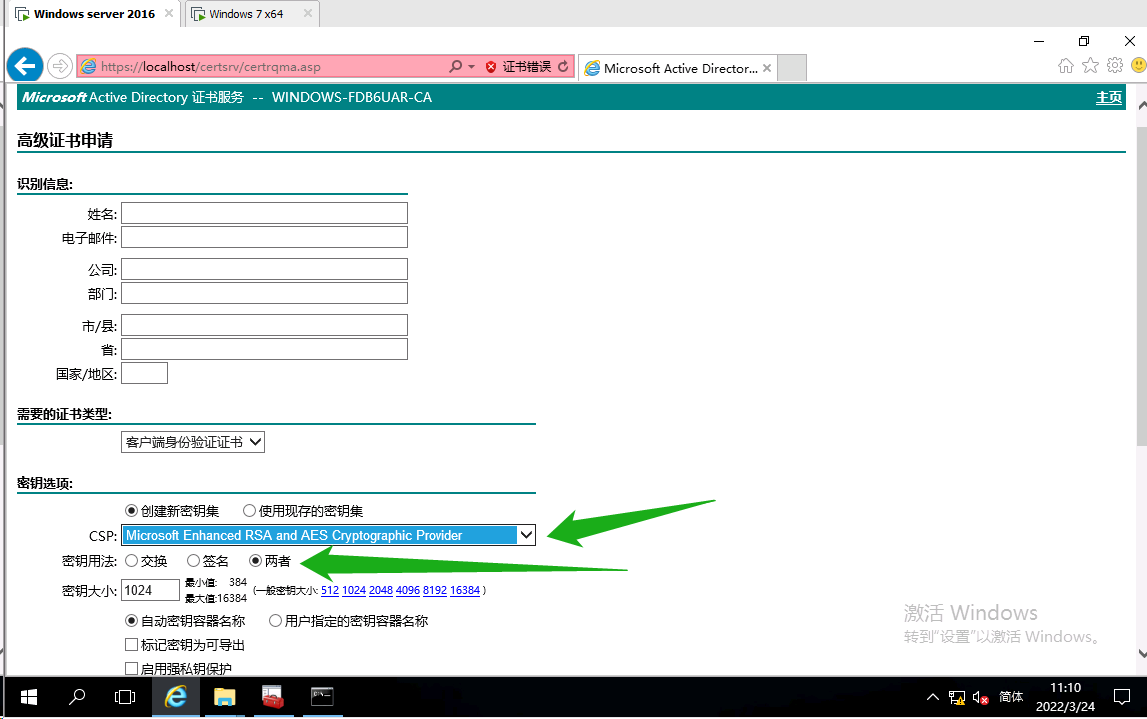Open the browser settings gear icon
Screen dimensions: 1147x719
pos(1115,66)
